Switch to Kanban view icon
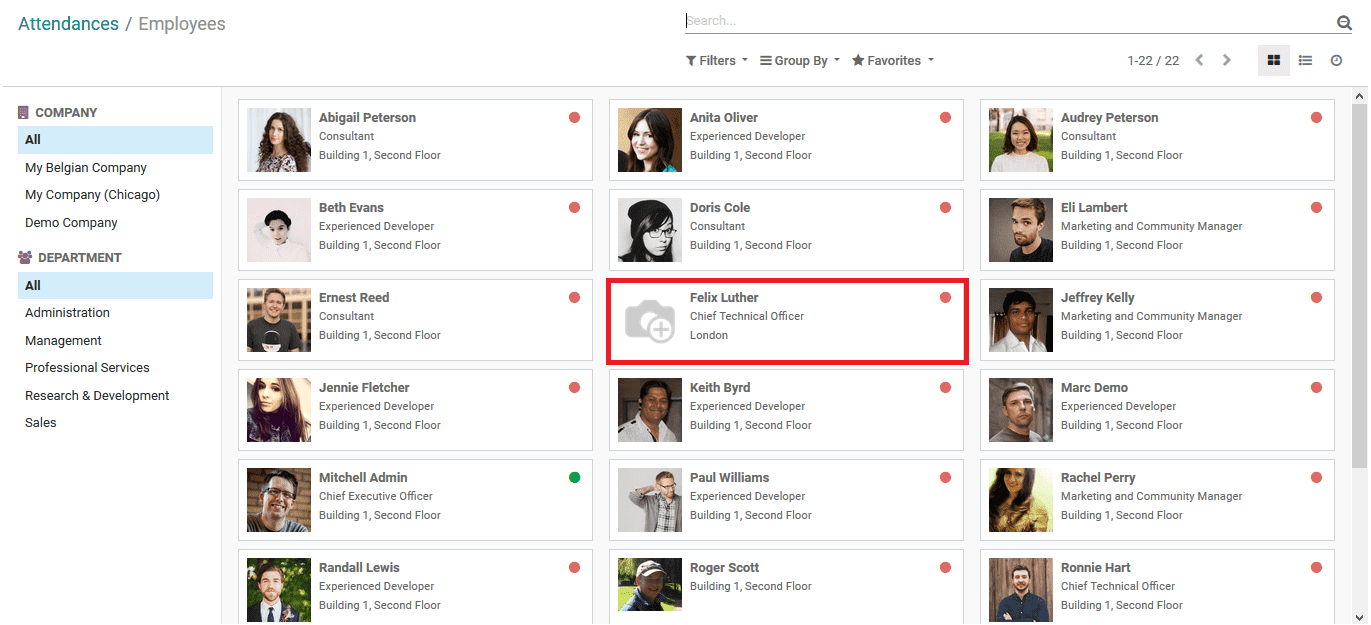 pos(1273,61)
